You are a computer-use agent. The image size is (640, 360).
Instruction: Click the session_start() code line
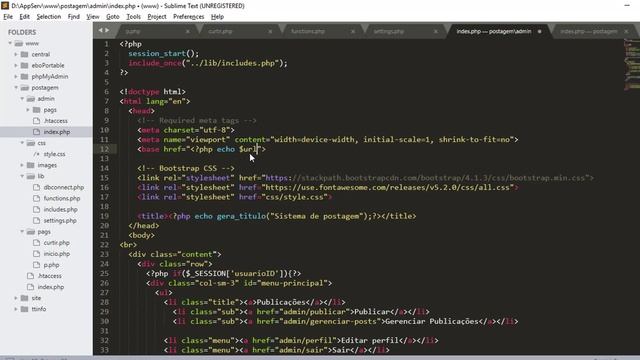(x=164, y=53)
